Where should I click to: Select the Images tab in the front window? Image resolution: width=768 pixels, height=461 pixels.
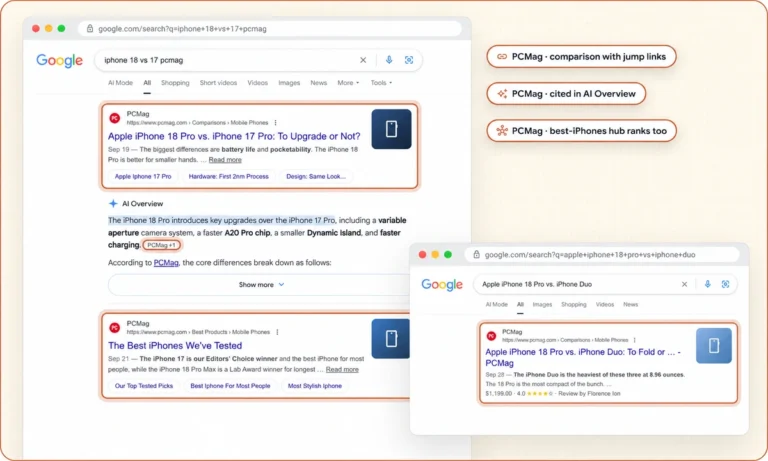(542, 304)
